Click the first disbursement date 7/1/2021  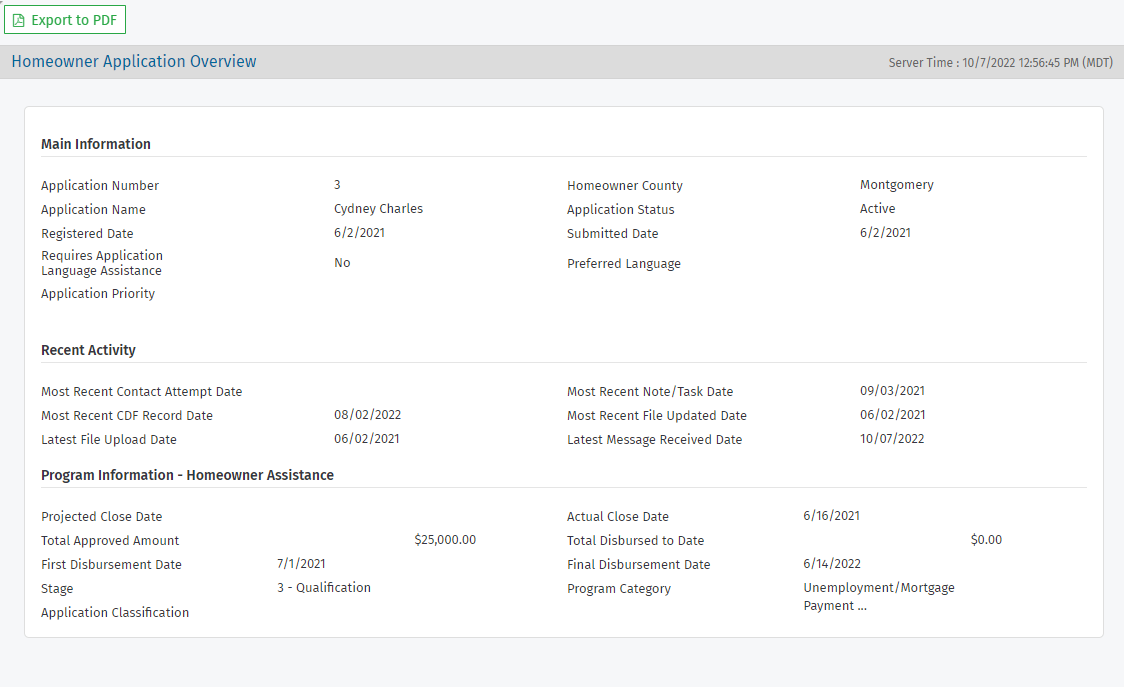click(301, 564)
